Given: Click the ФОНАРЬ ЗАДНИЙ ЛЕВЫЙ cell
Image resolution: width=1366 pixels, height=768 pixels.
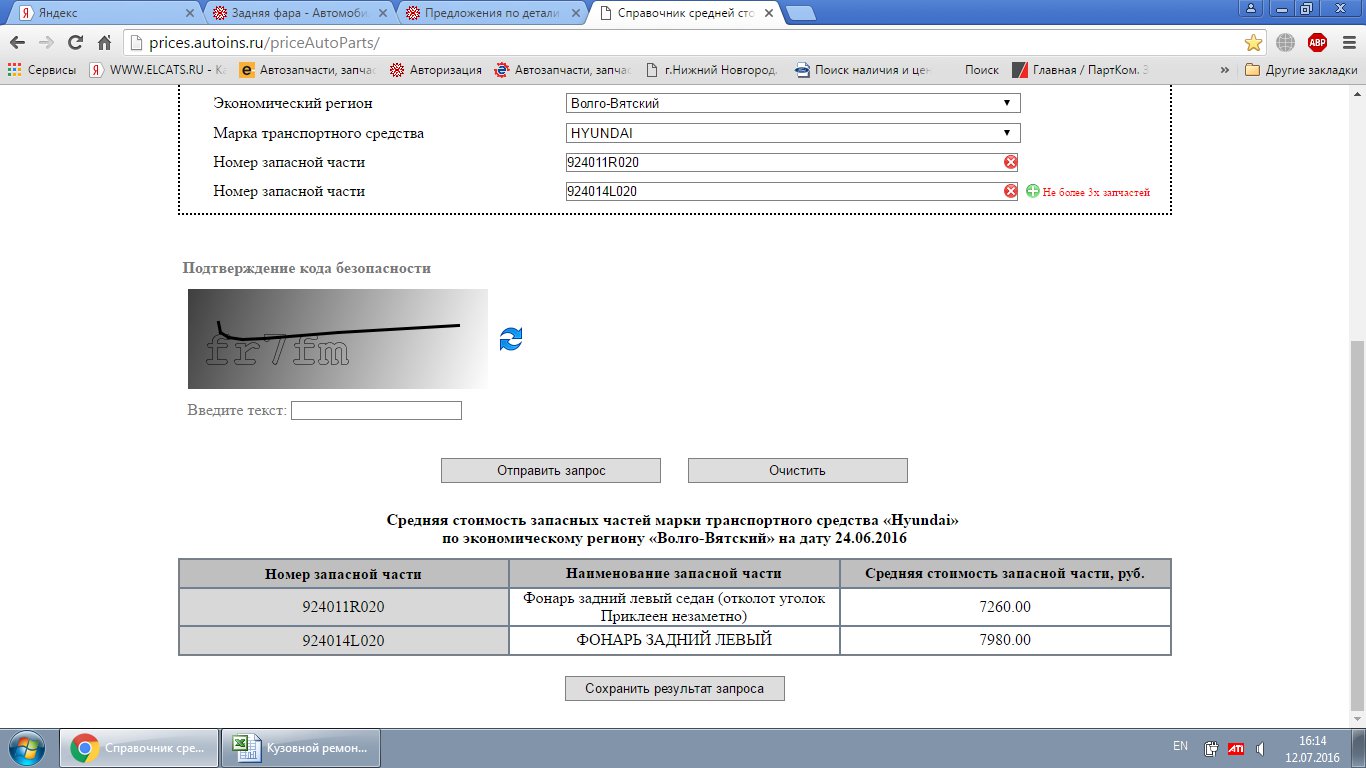Looking at the screenshot, I should coord(674,640).
